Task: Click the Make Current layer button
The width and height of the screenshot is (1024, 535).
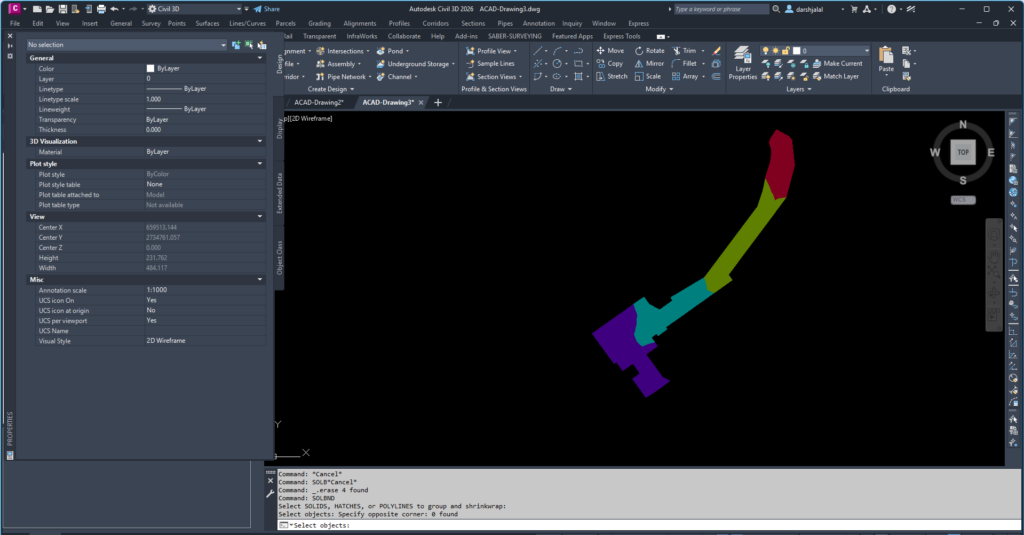Action: 837,63
